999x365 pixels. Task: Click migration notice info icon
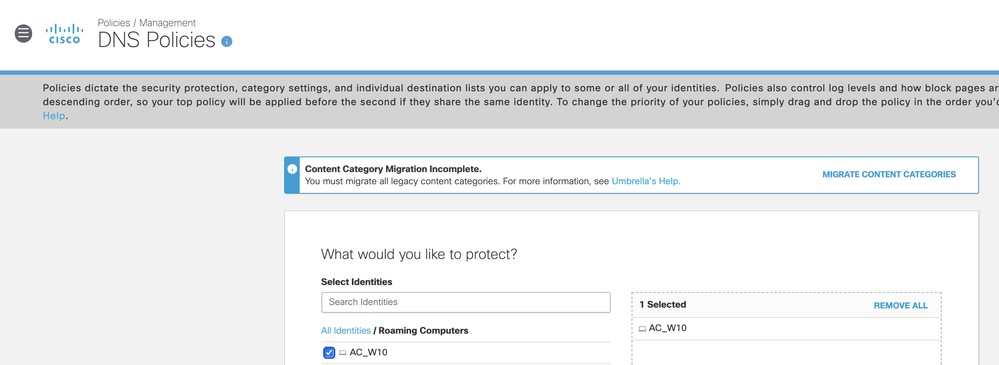click(292, 169)
